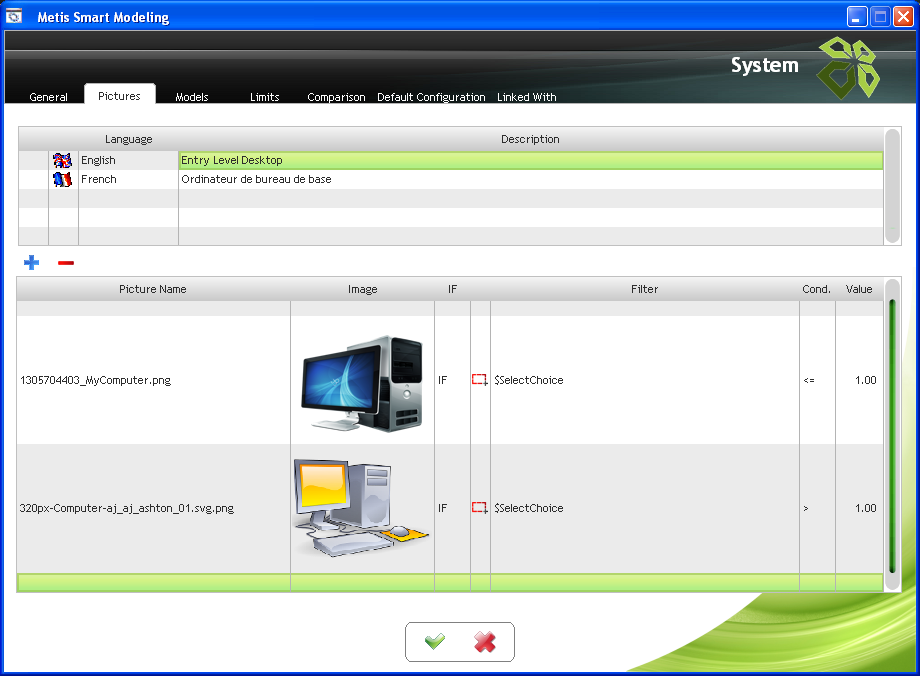Select the yellow-screen computer image thumbnail
This screenshot has width=920, height=676.
[x=361, y=508]
